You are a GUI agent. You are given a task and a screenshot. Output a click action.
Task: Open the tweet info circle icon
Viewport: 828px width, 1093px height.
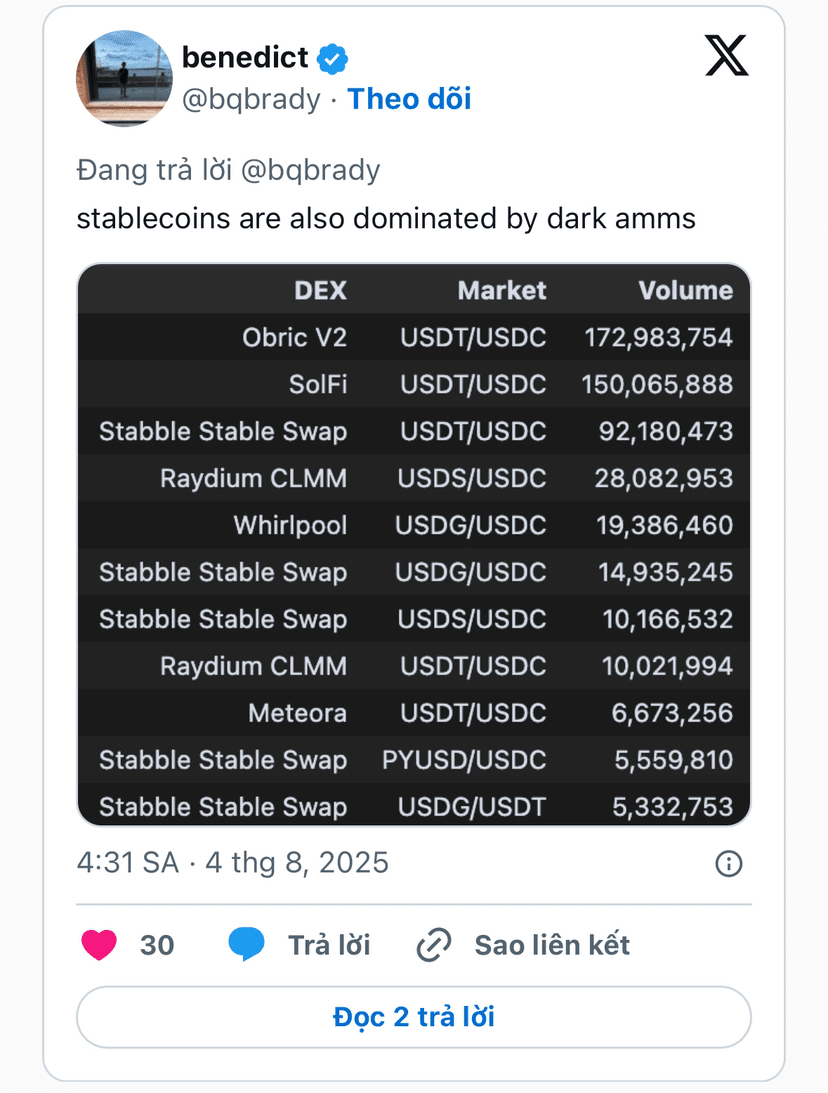pyautogui.click(x=729, y=864)
